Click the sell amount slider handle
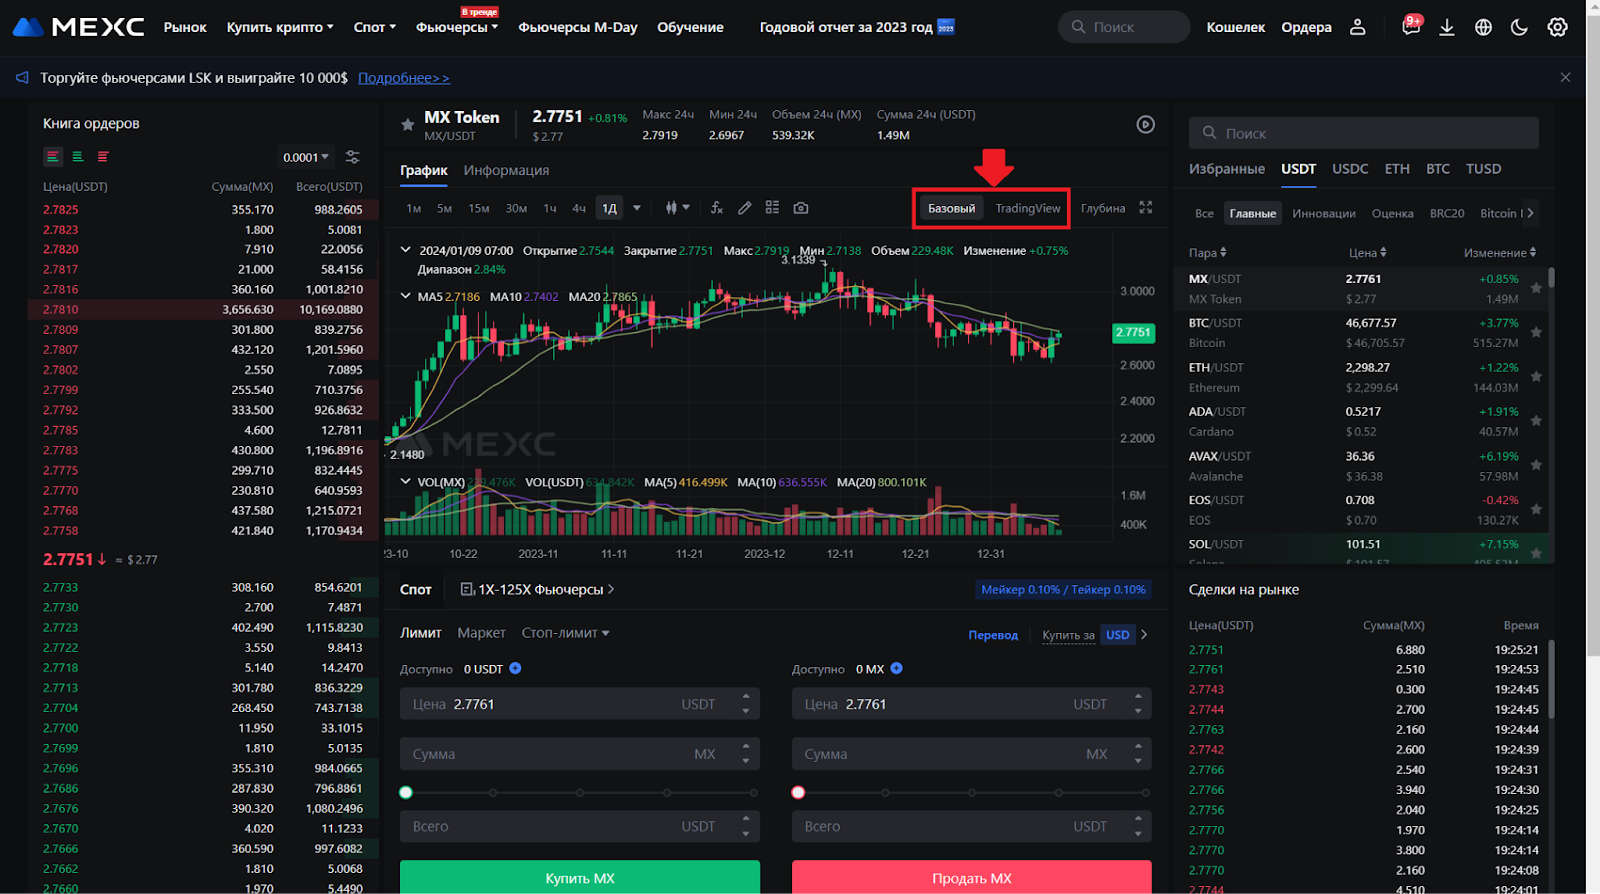1600x894 pixels. [798, 792]
